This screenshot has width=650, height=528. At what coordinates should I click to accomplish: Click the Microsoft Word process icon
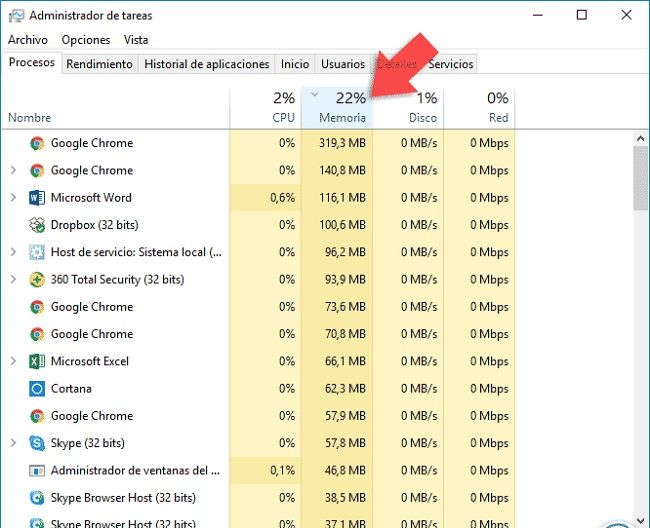[x=37, y=198]
